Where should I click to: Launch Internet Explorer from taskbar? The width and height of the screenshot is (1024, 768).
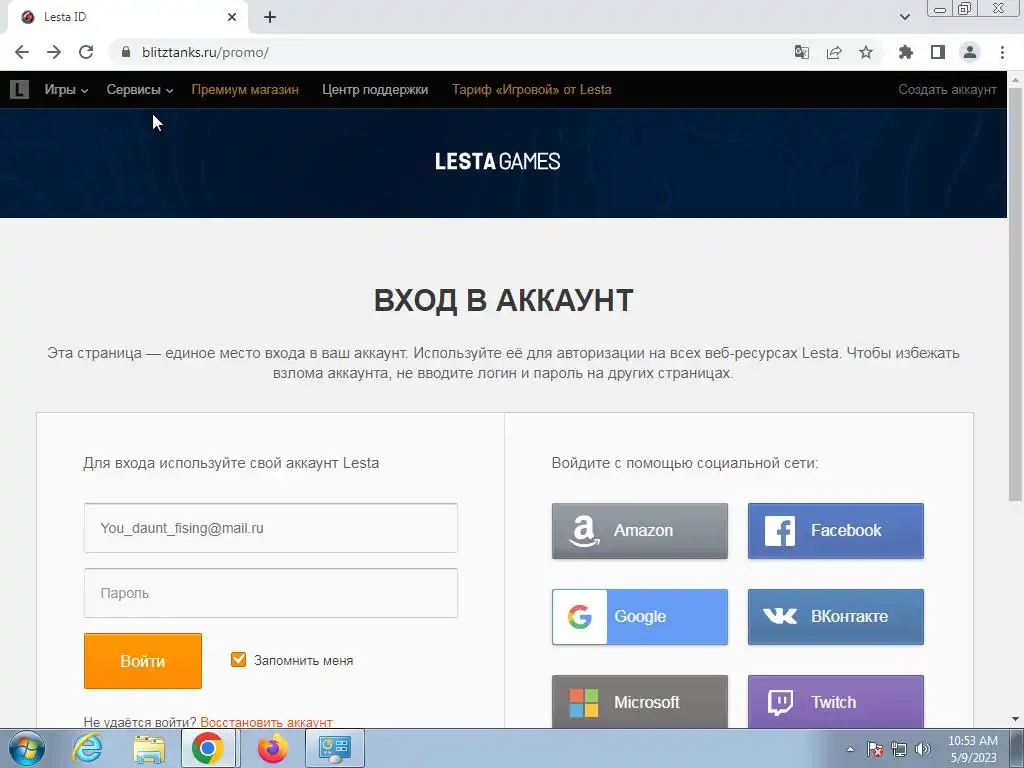(x=87, y=748)
